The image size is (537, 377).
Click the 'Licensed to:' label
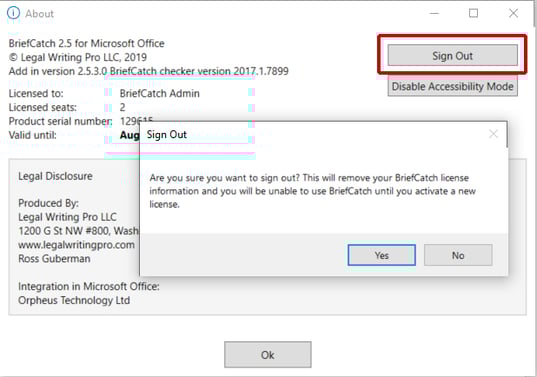point(36,93)
